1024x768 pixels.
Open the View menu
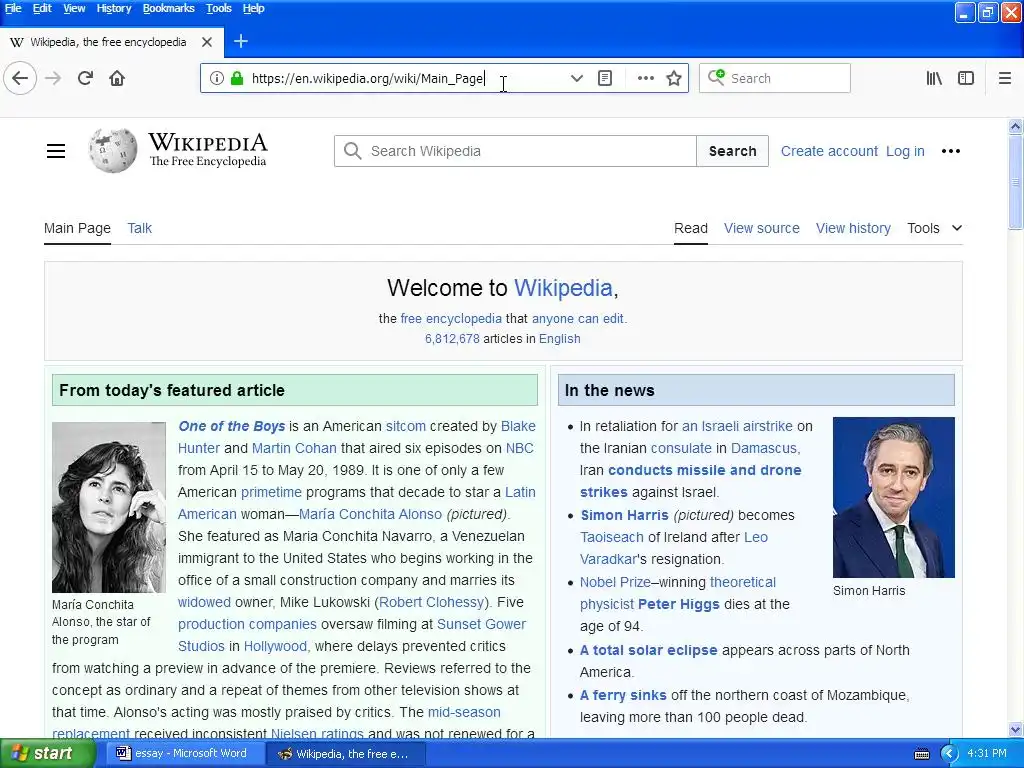click(74, 8)
